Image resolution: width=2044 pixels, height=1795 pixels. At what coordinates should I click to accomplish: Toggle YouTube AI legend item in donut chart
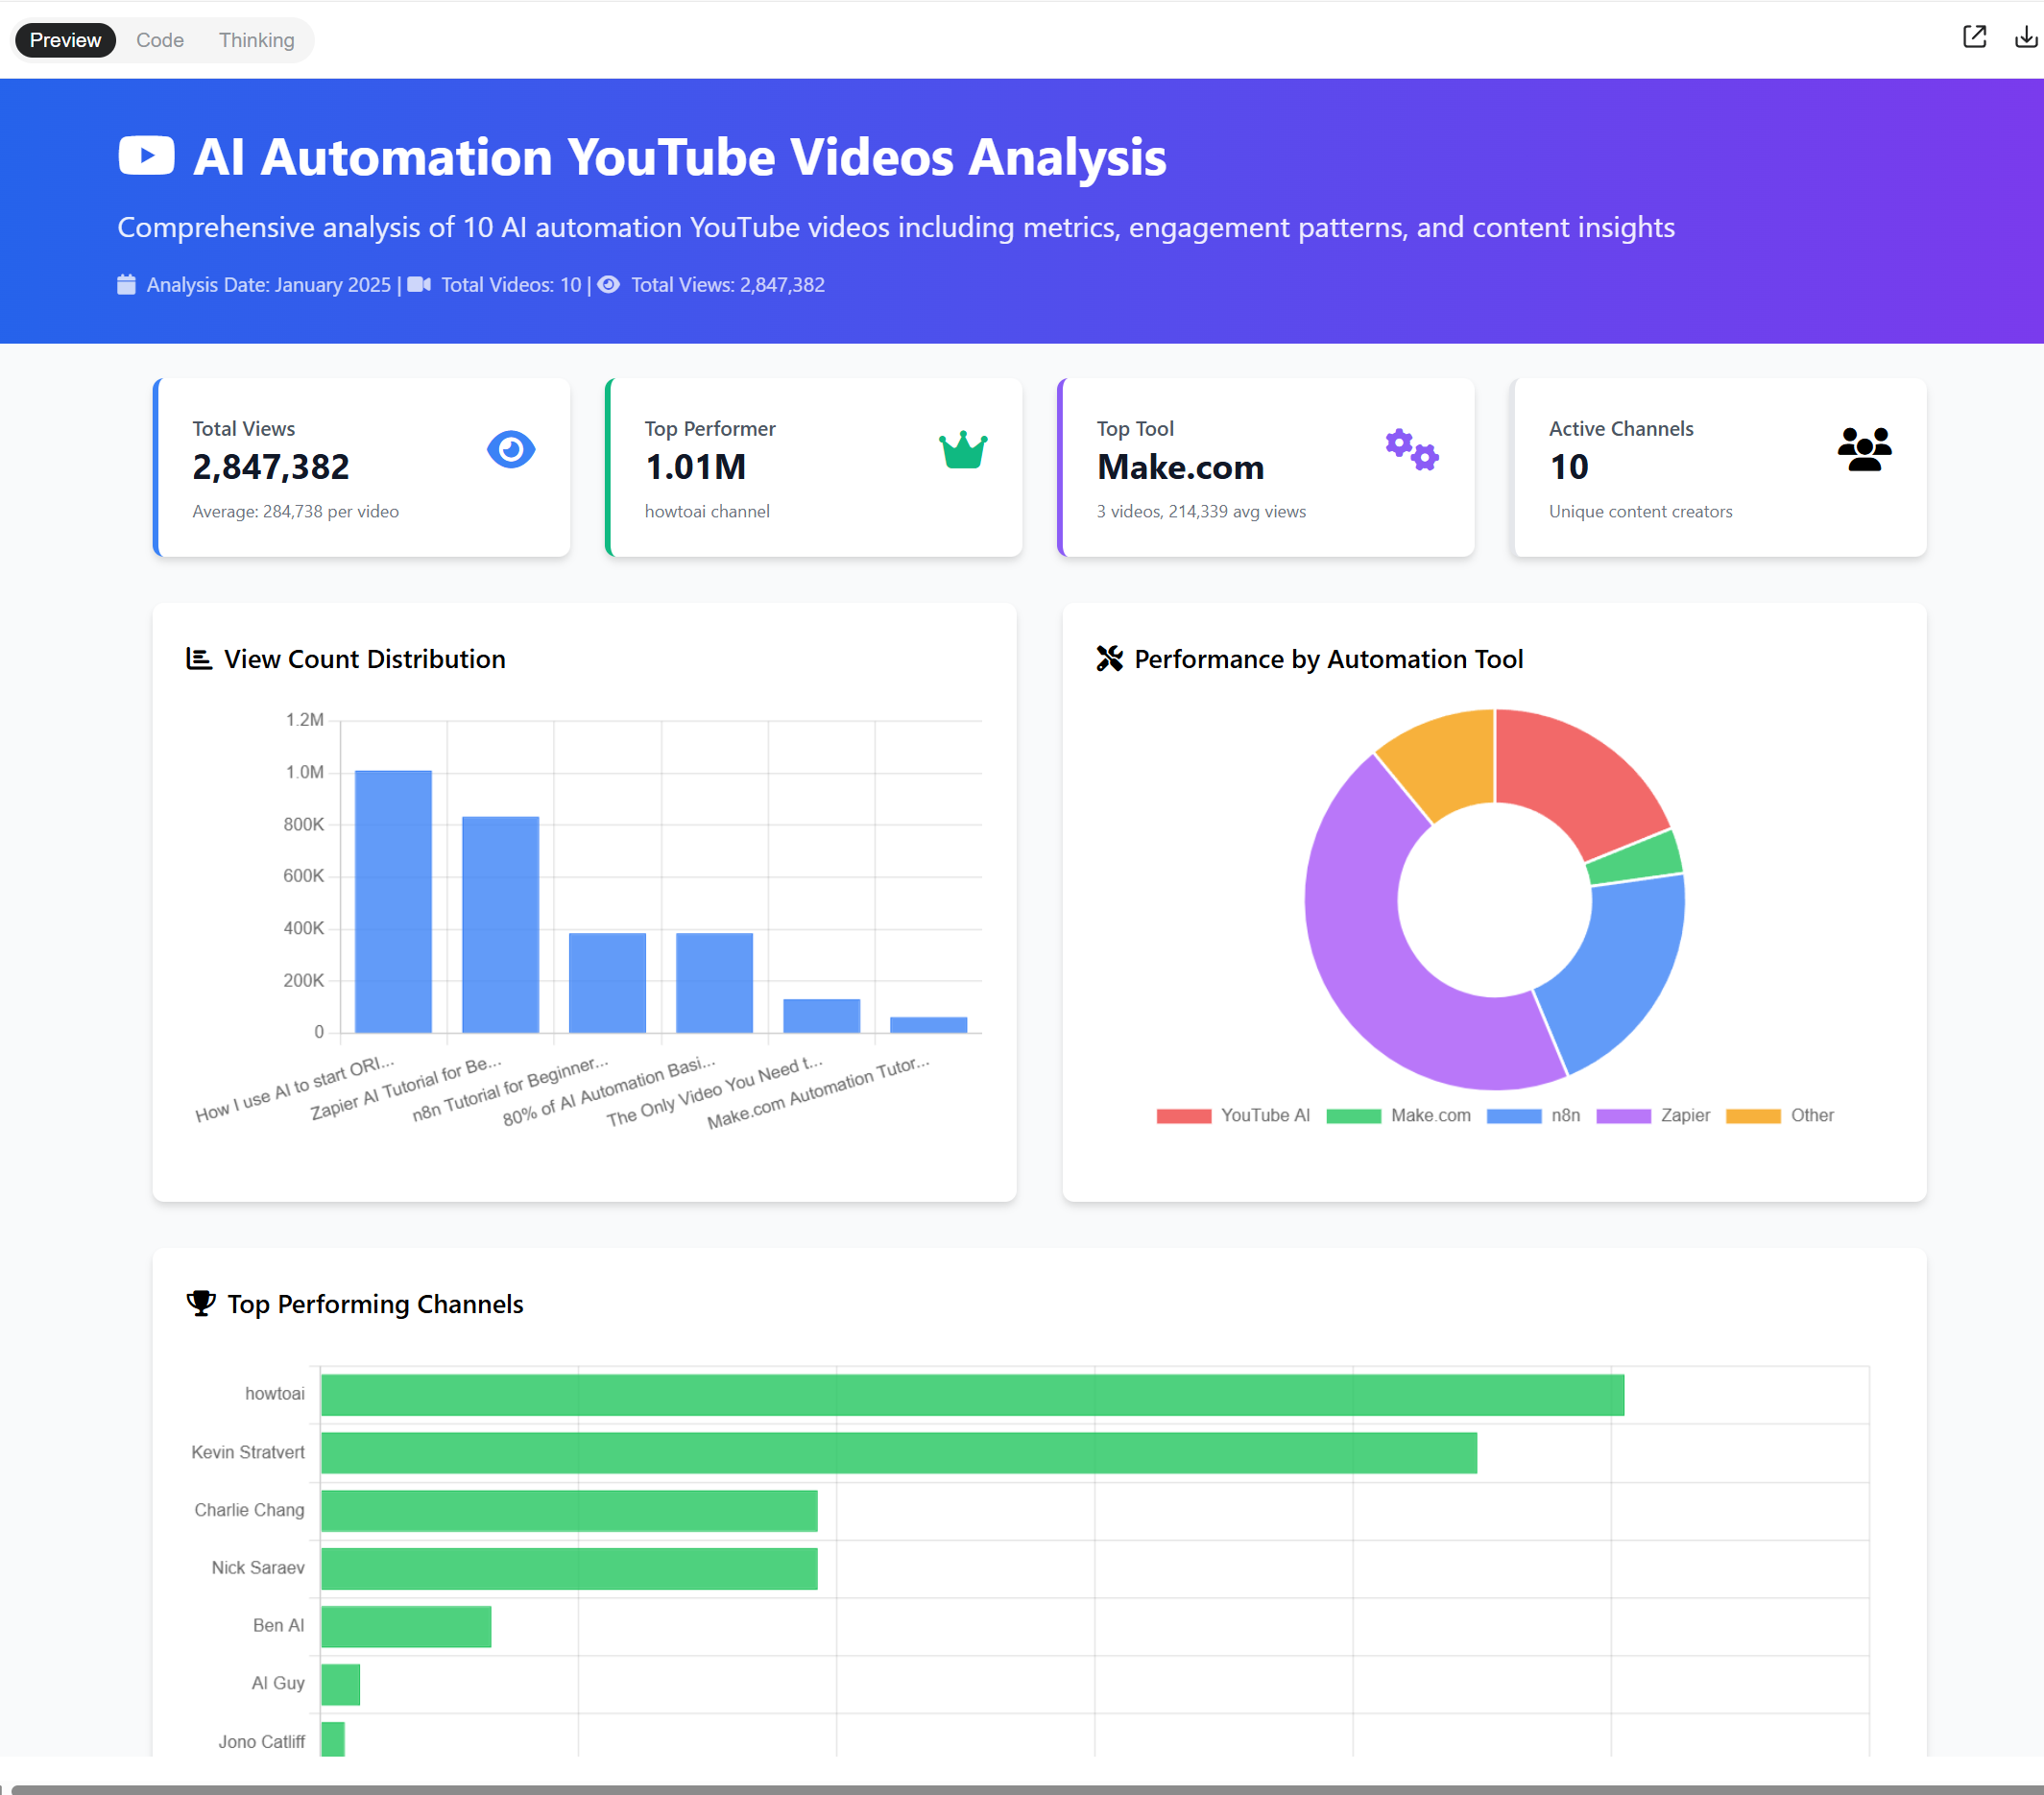tap(1264, 1115)
